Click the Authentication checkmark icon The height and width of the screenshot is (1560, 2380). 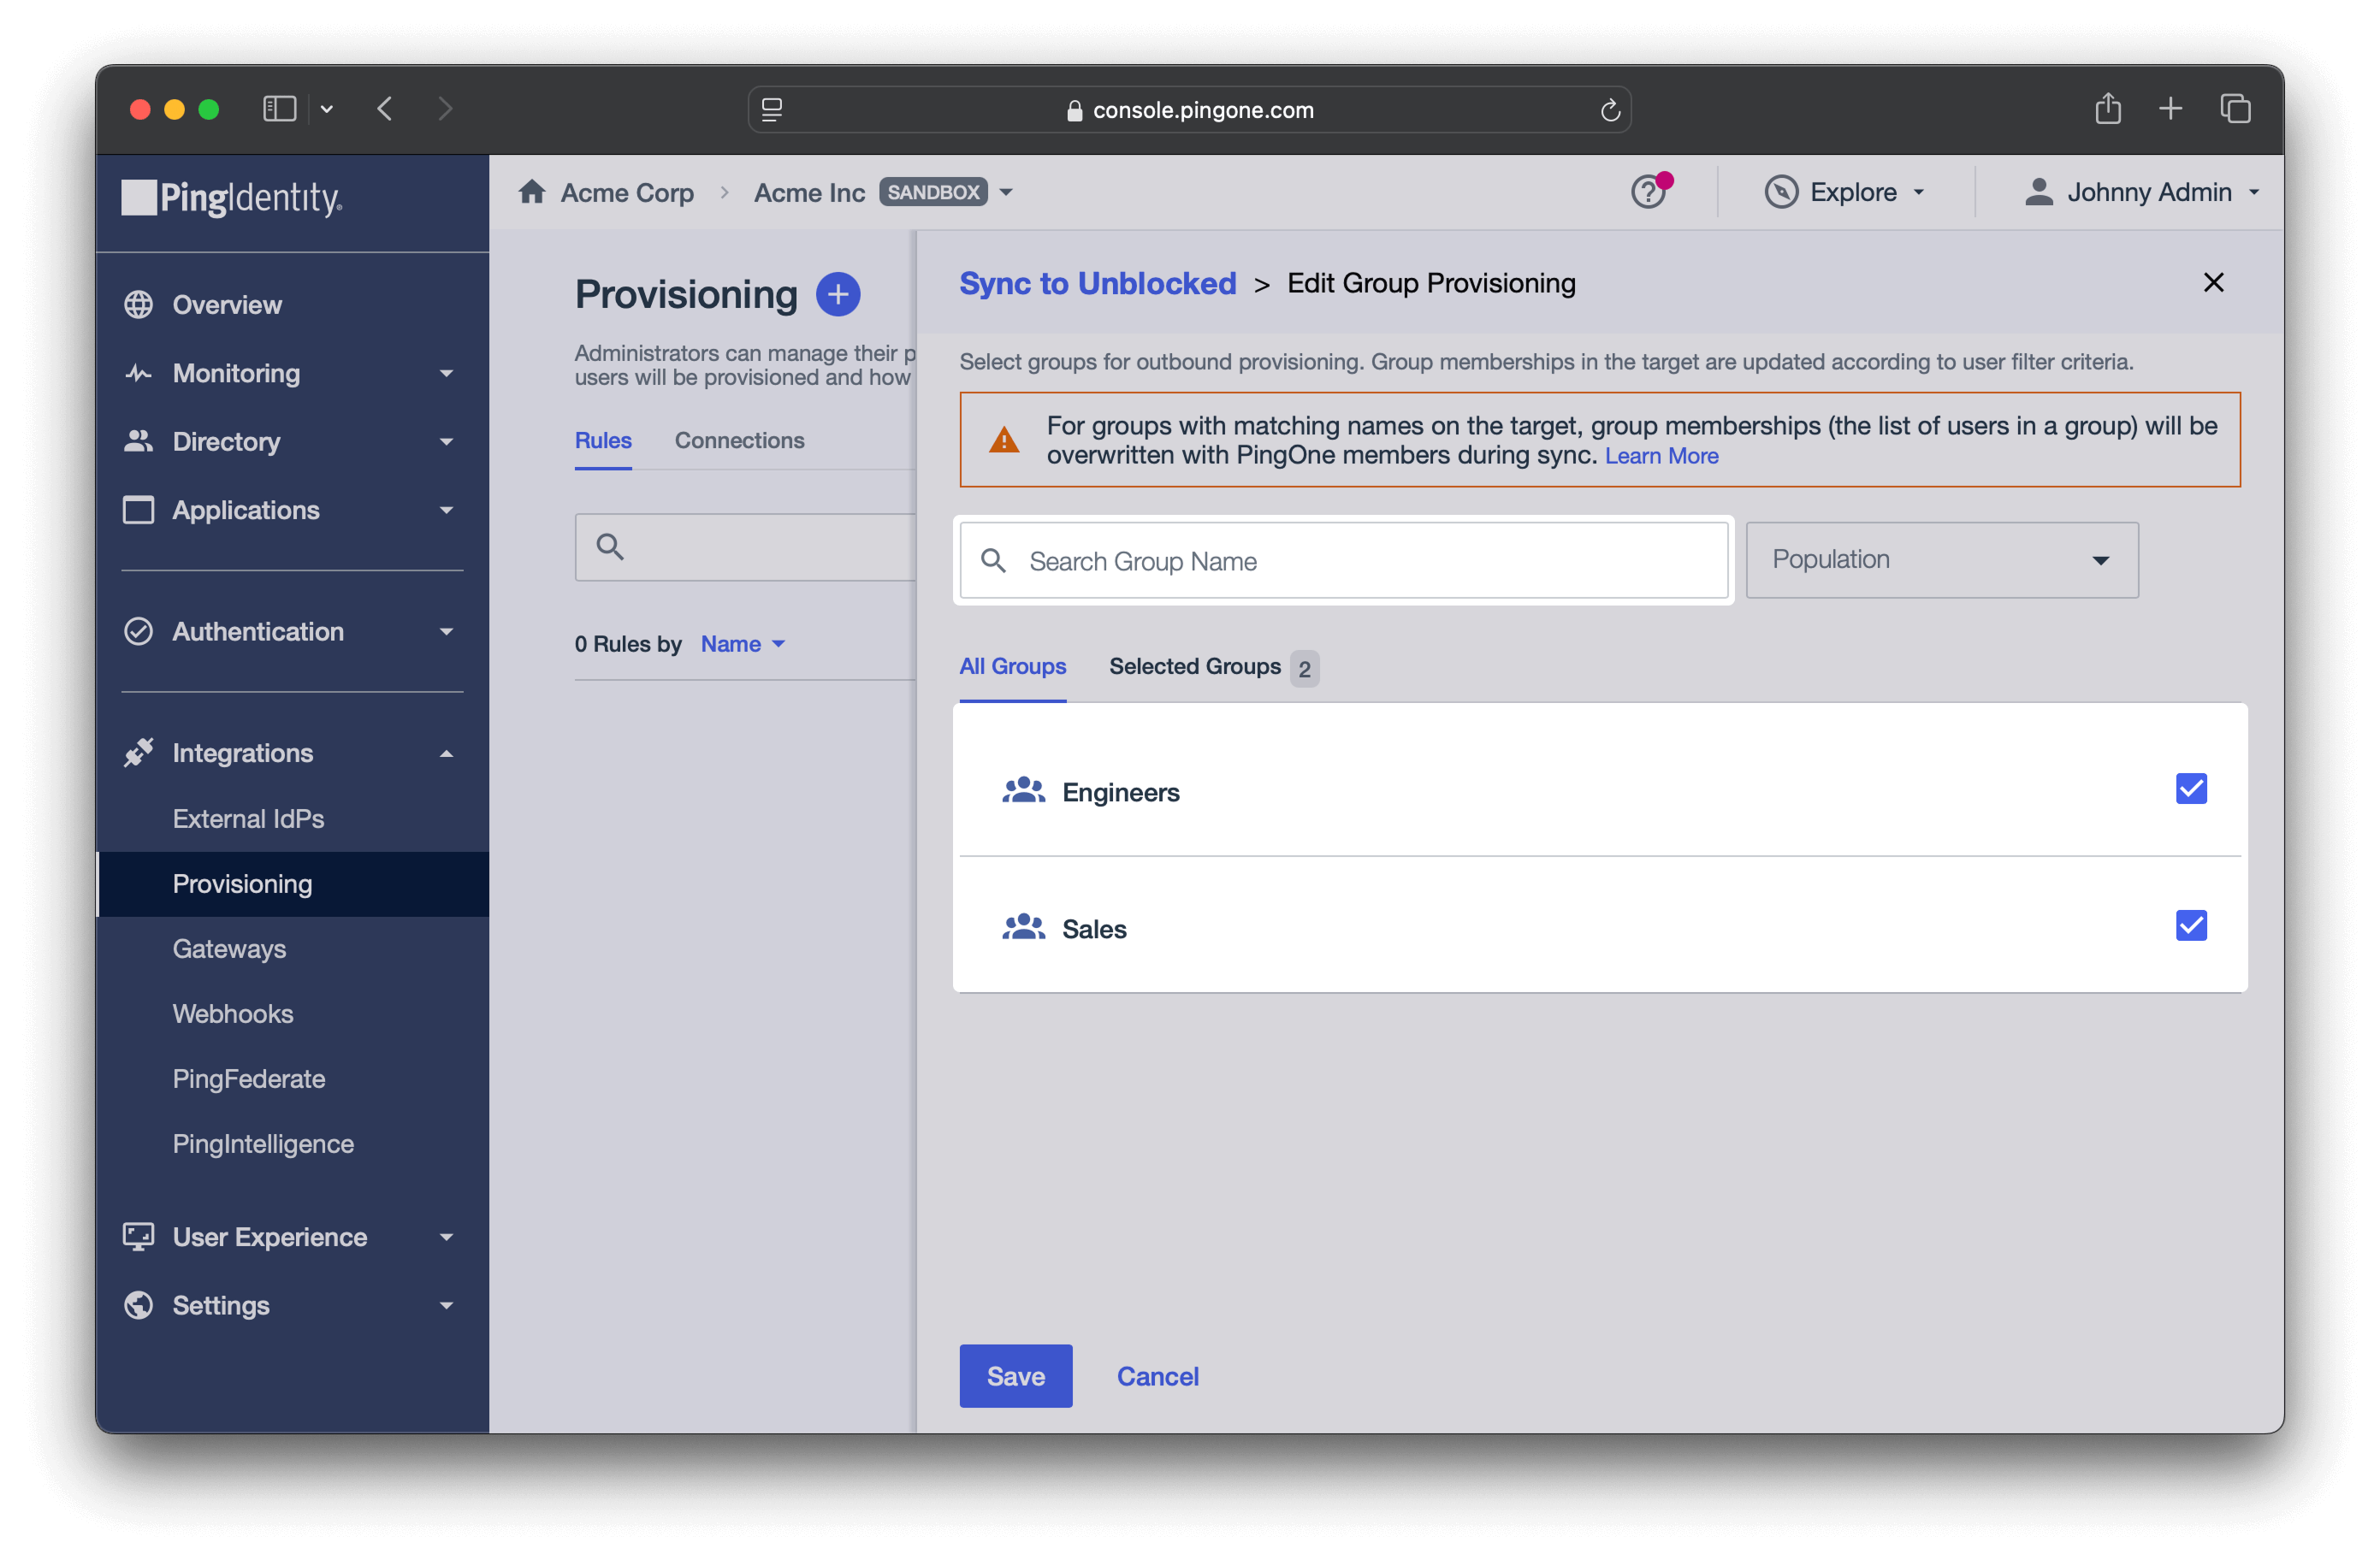coord(138,631)
